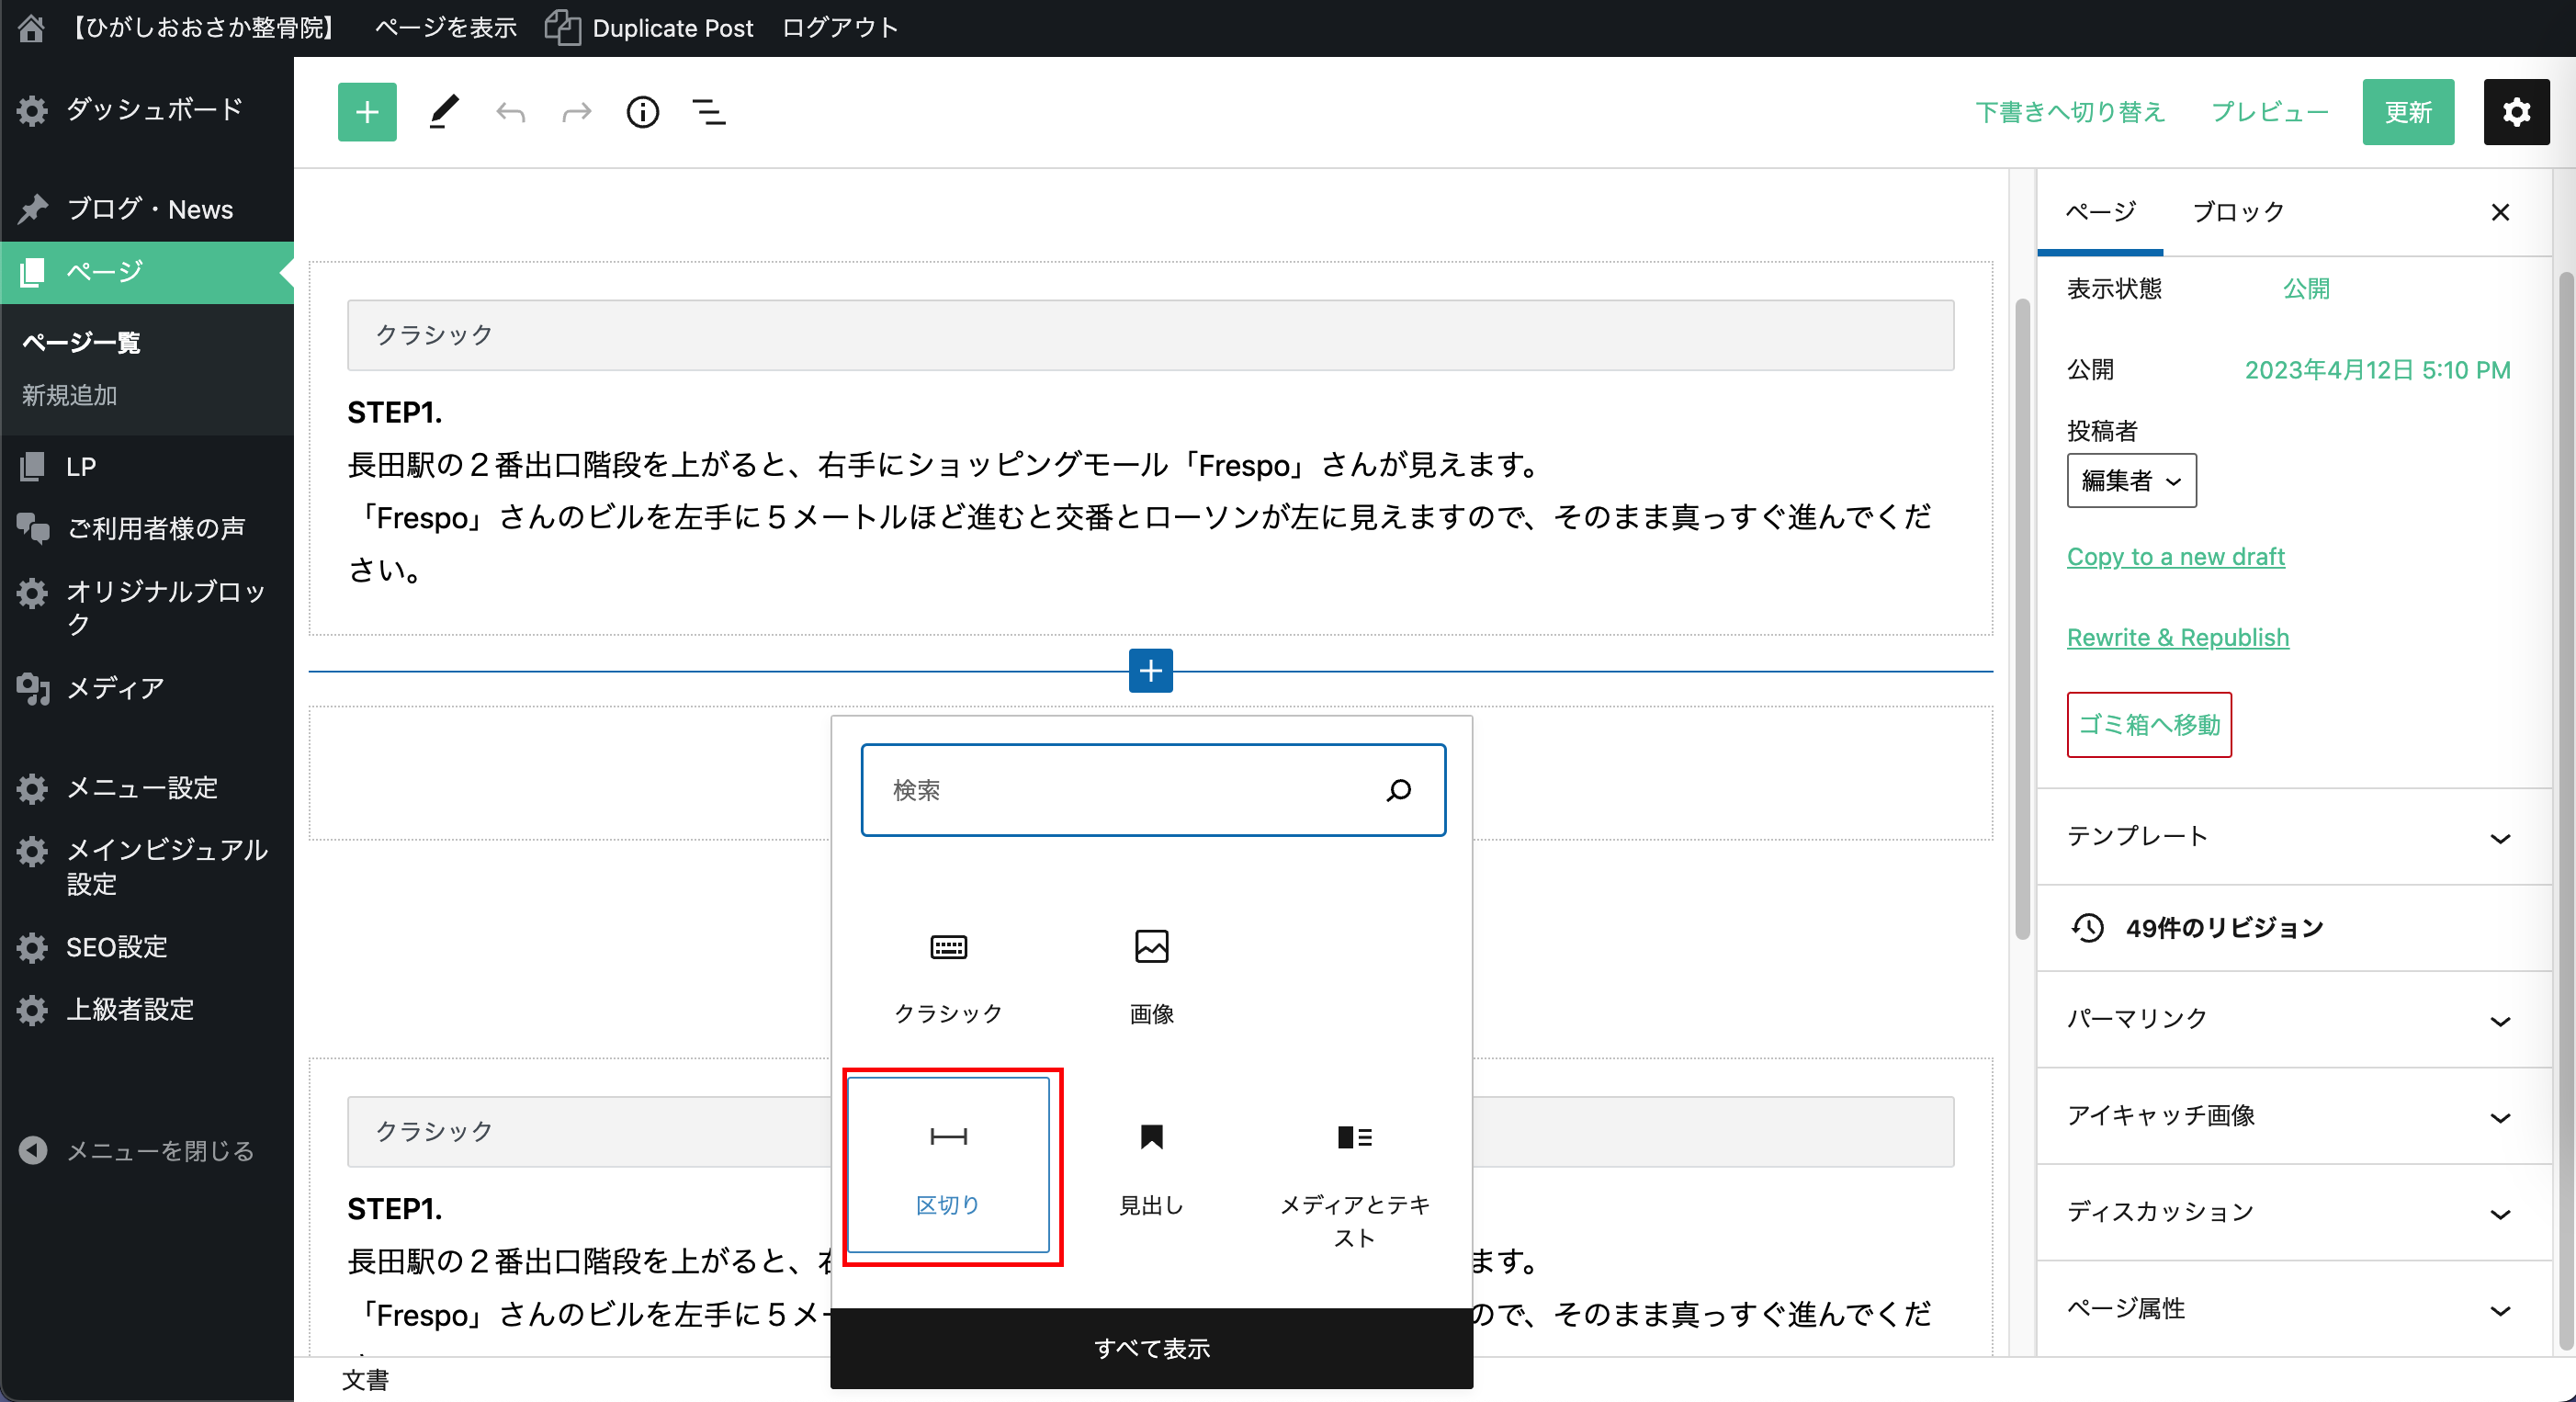Click the 検索 block search field

tap(1130, 790)
